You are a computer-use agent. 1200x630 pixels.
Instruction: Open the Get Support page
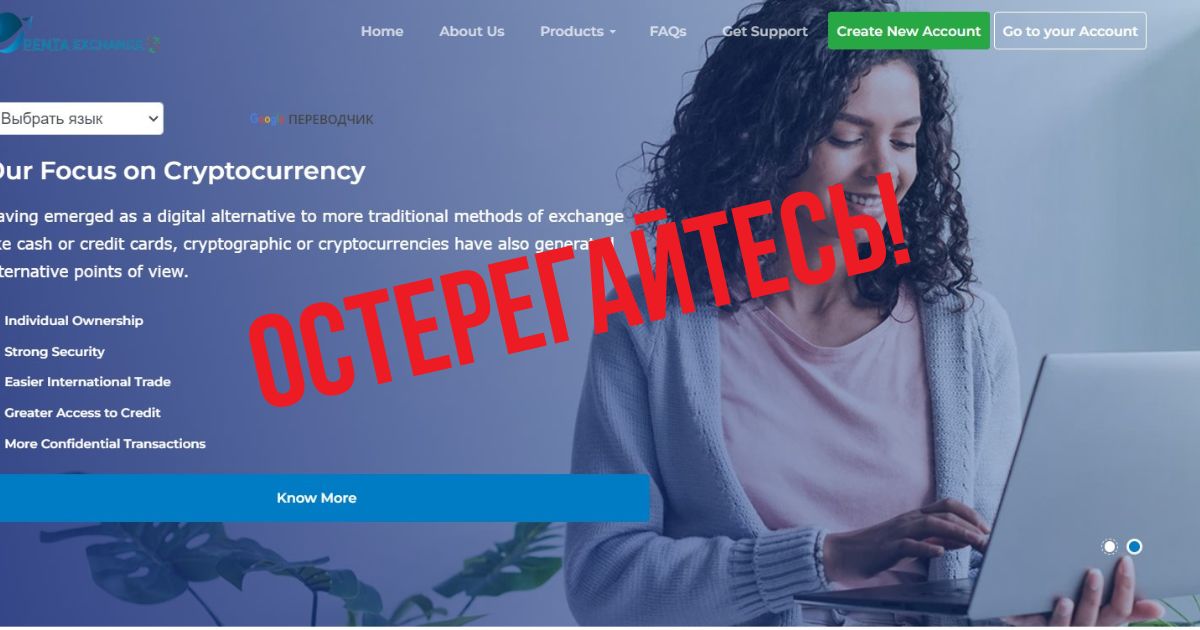(x=765, y=31)
